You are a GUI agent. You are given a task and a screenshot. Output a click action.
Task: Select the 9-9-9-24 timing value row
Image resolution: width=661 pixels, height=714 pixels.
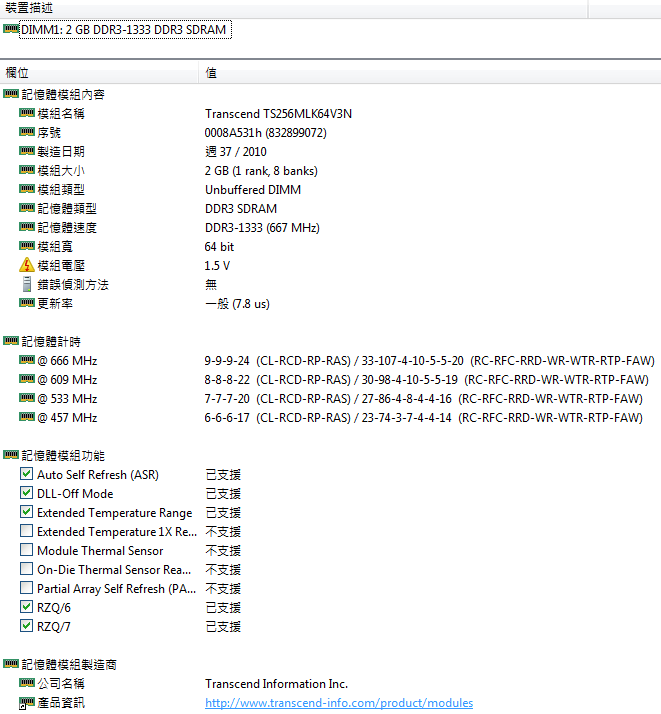(x=429, y=361)
